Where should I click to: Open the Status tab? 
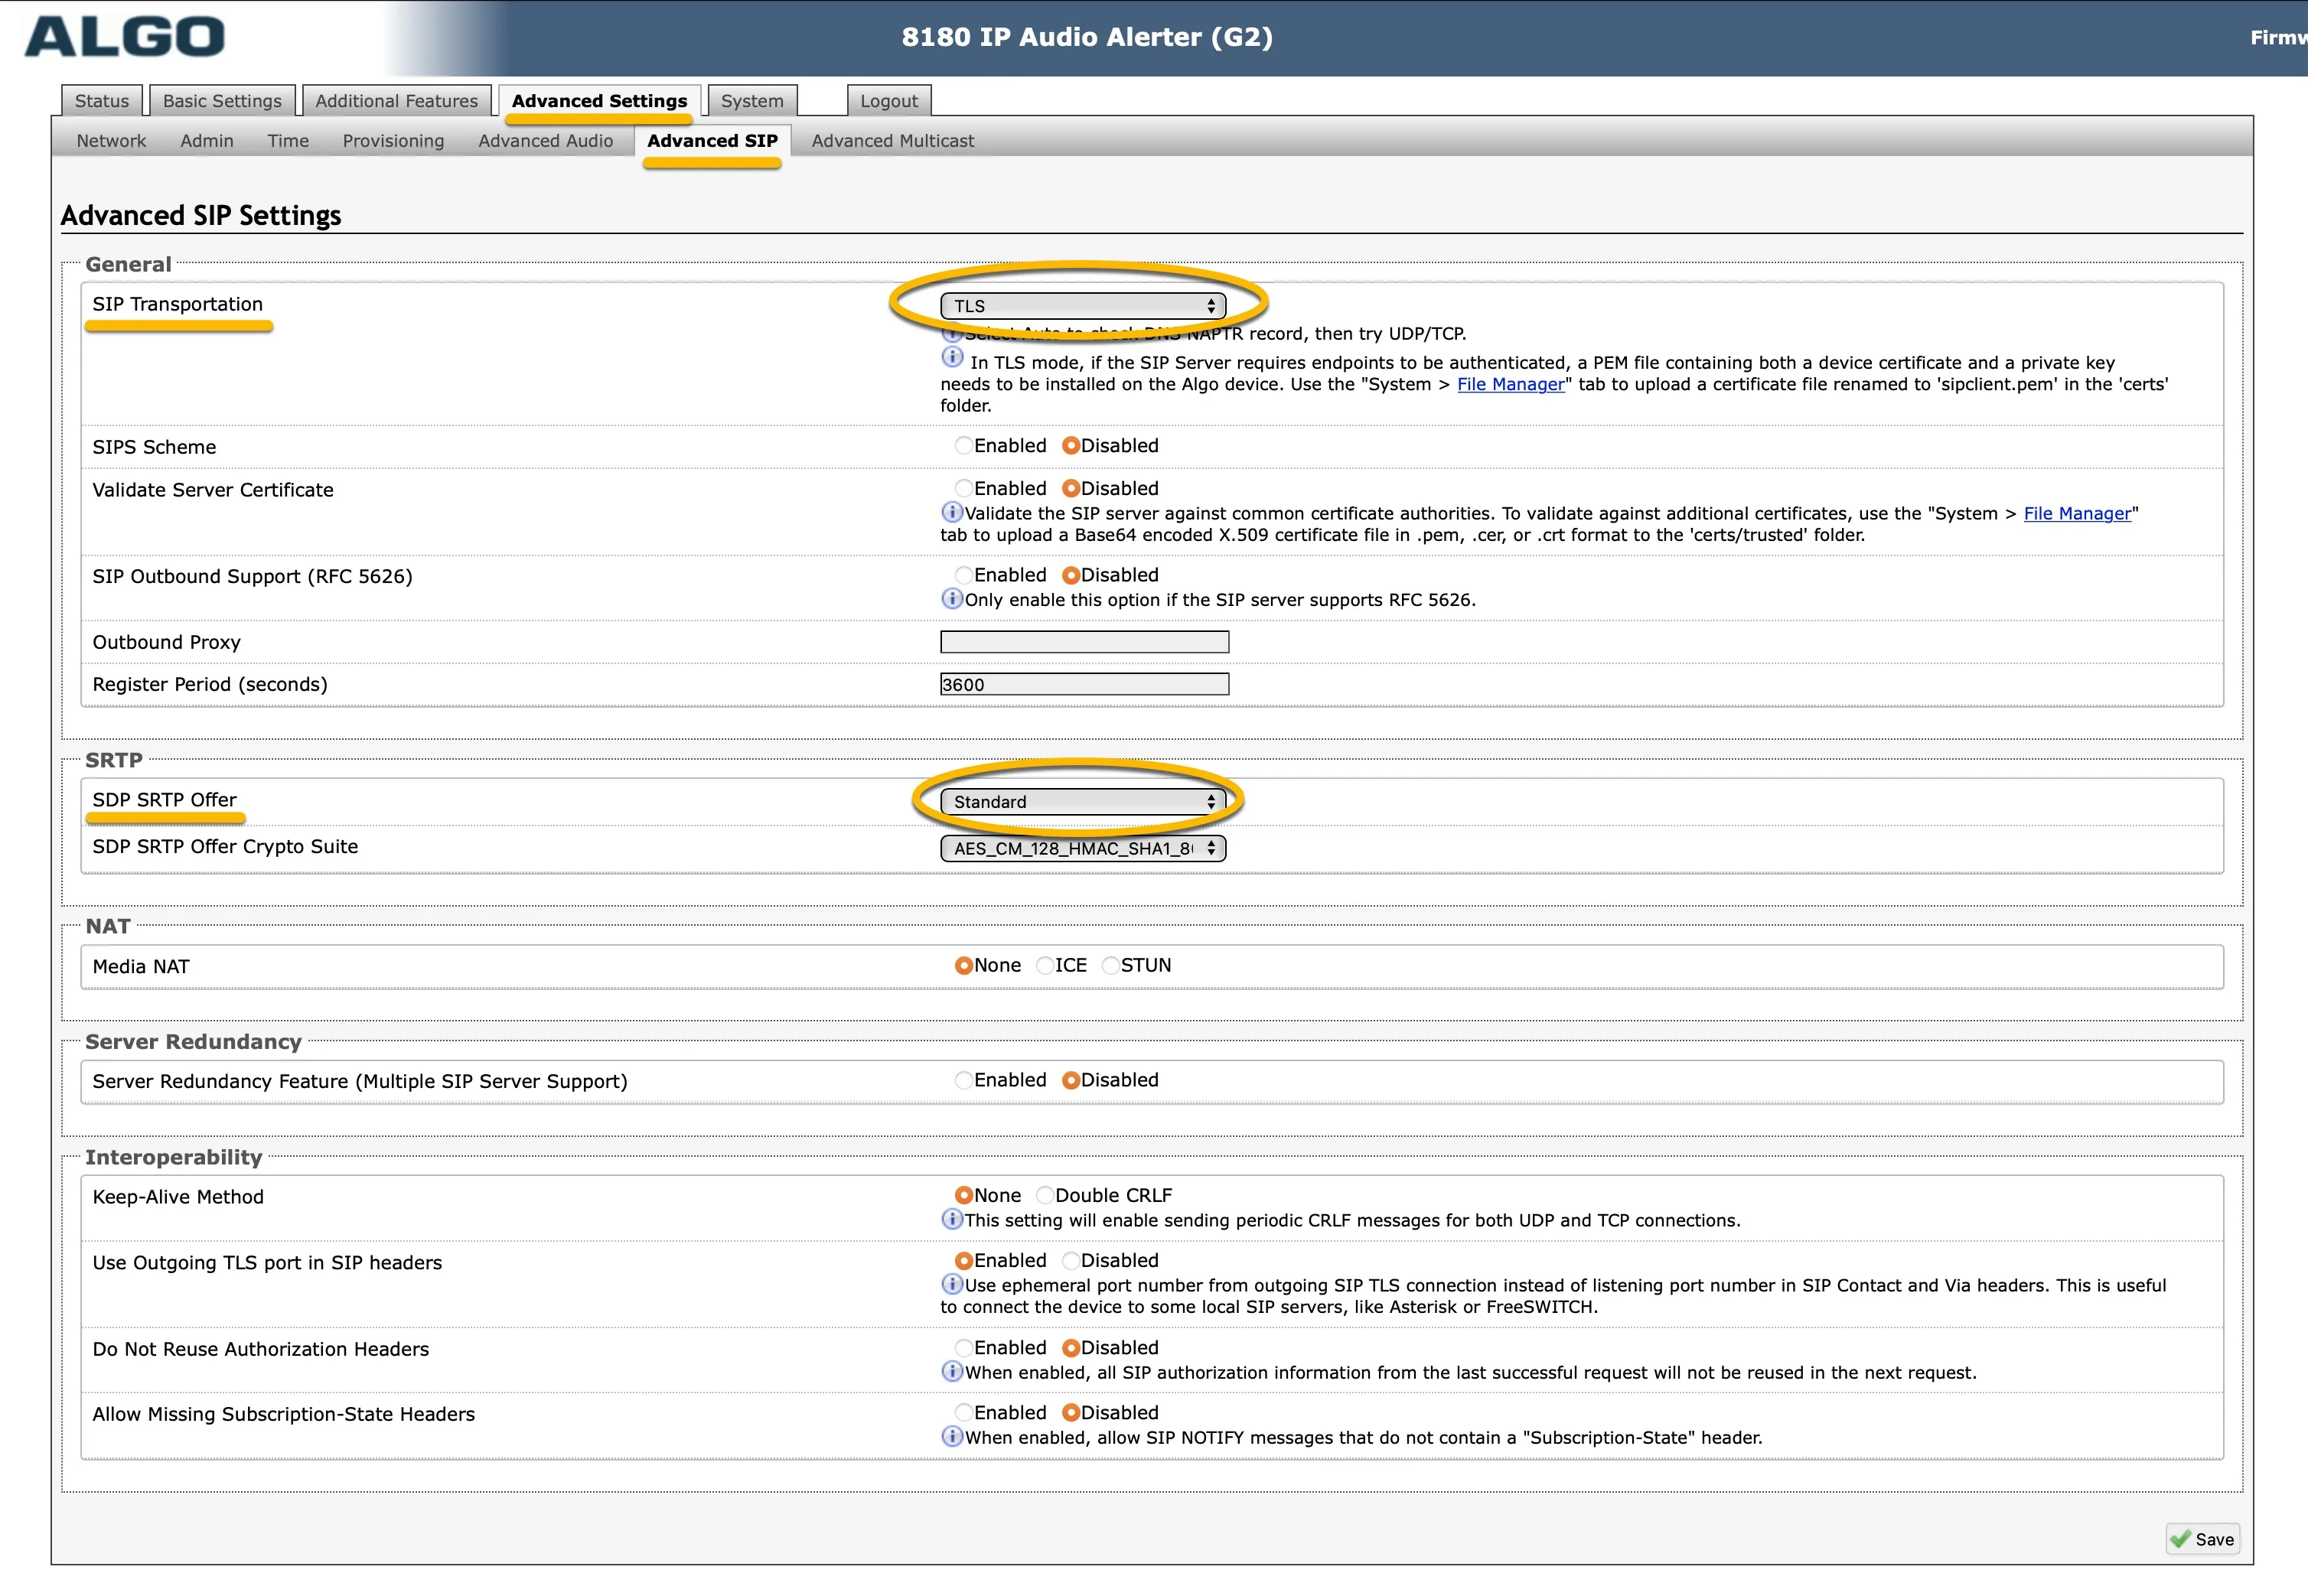pos(102,101)
